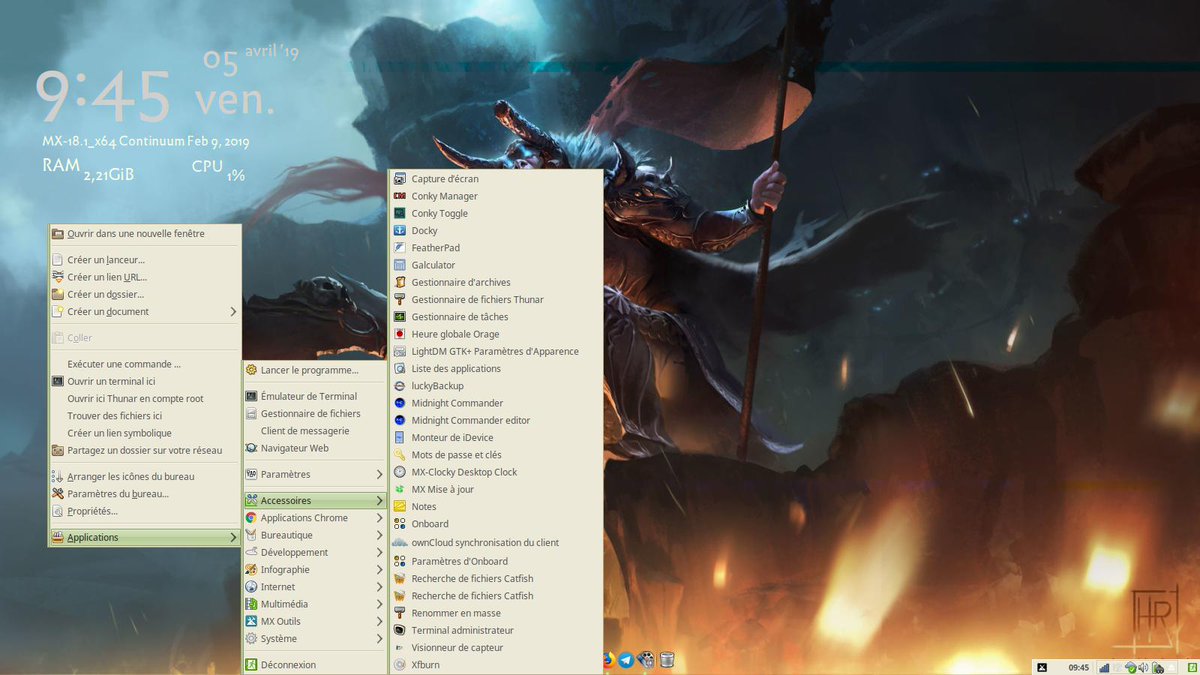1200x675 pixels.
Task: Expand the Infographie submenu arrow
Action: pos(379,570)
